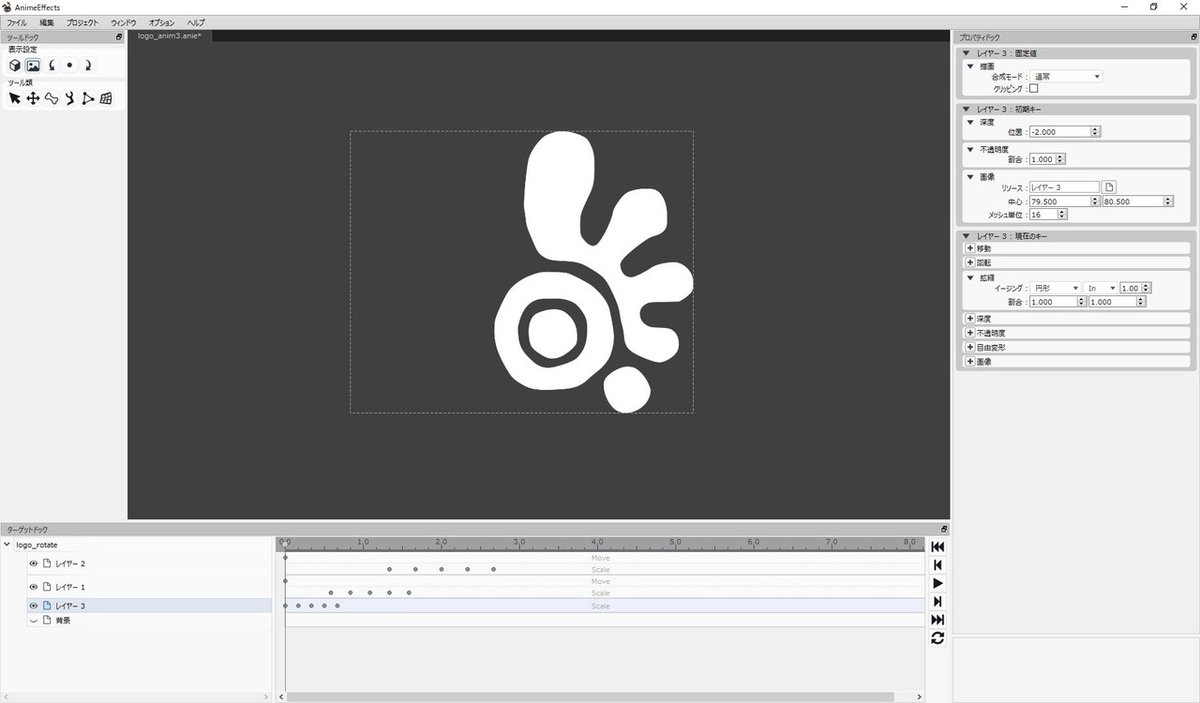This screenshot has width=1200, height=703.
Task: Expand the 画像 current key section
Action: tap(969, 361)
